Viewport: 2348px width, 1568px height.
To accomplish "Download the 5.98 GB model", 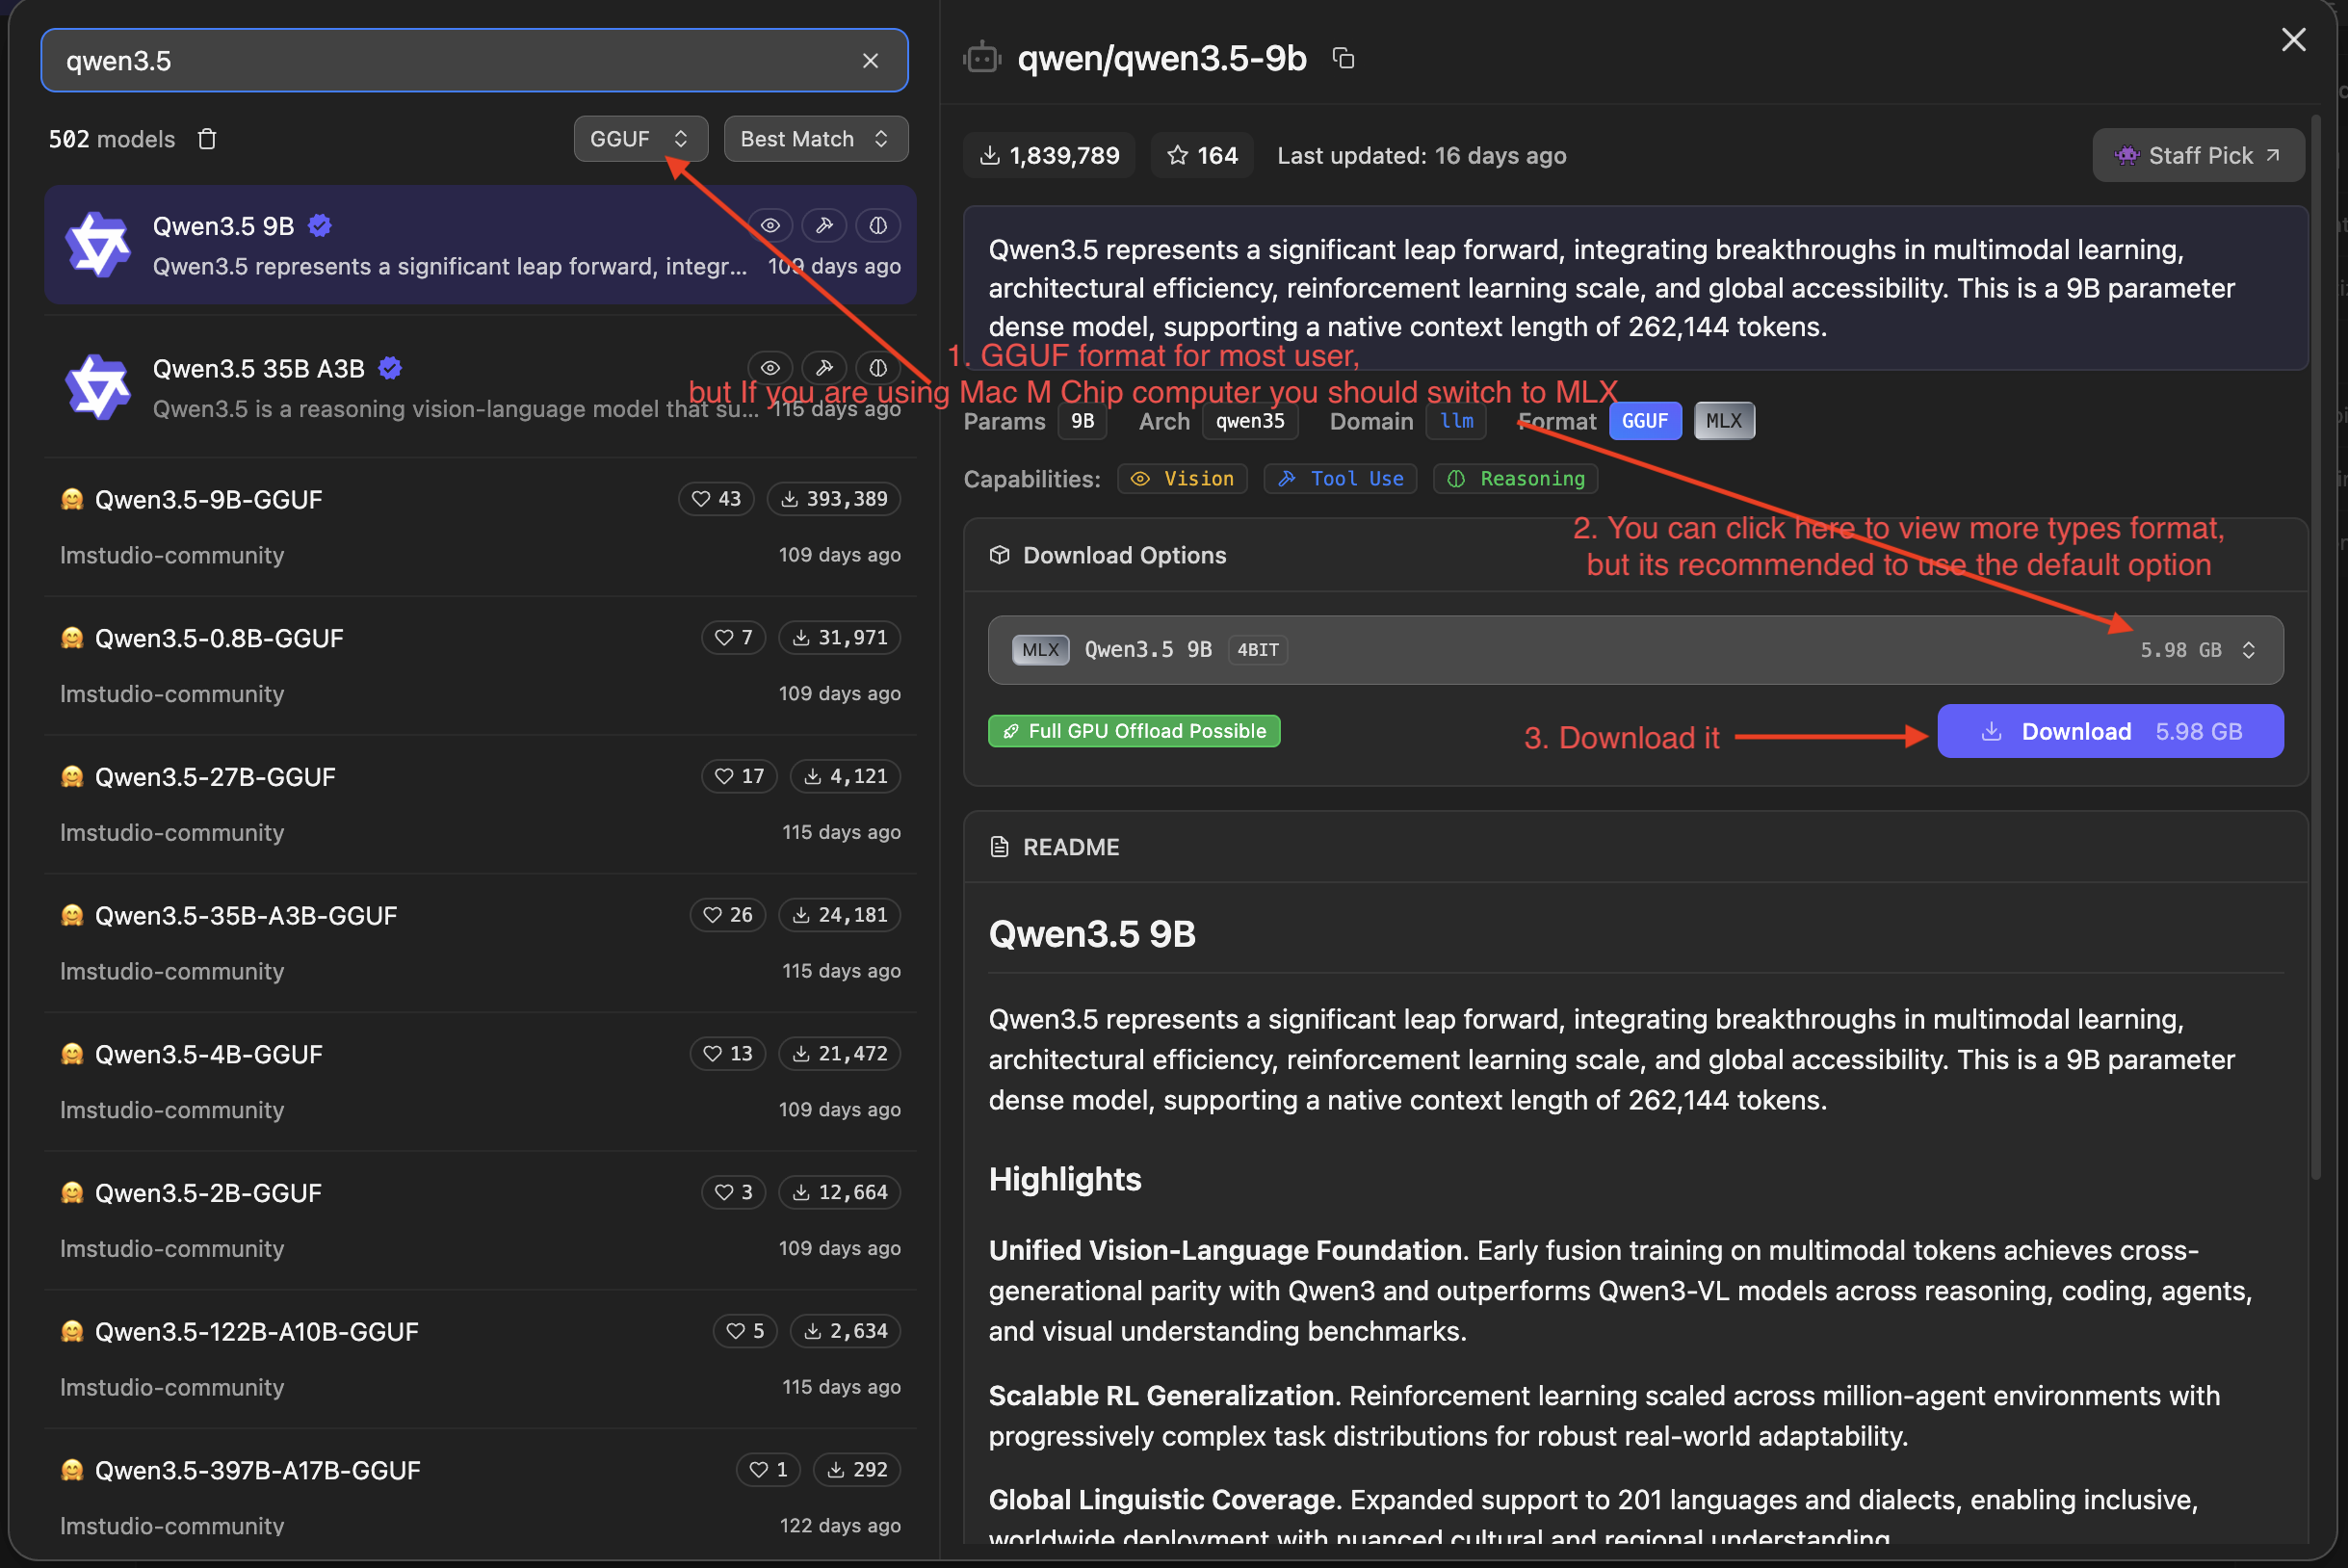I will tap(2110, 732).
